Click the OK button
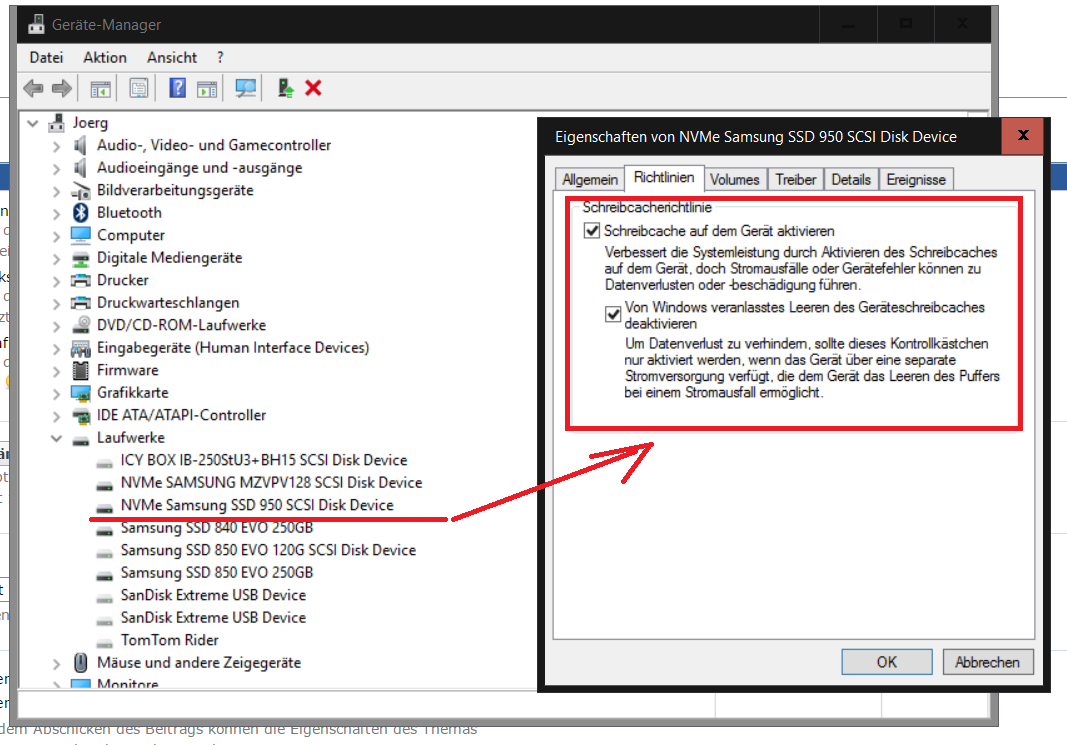Image resolution: width=1067 pixels, height=745 pixels. click(x=887, y=662)
